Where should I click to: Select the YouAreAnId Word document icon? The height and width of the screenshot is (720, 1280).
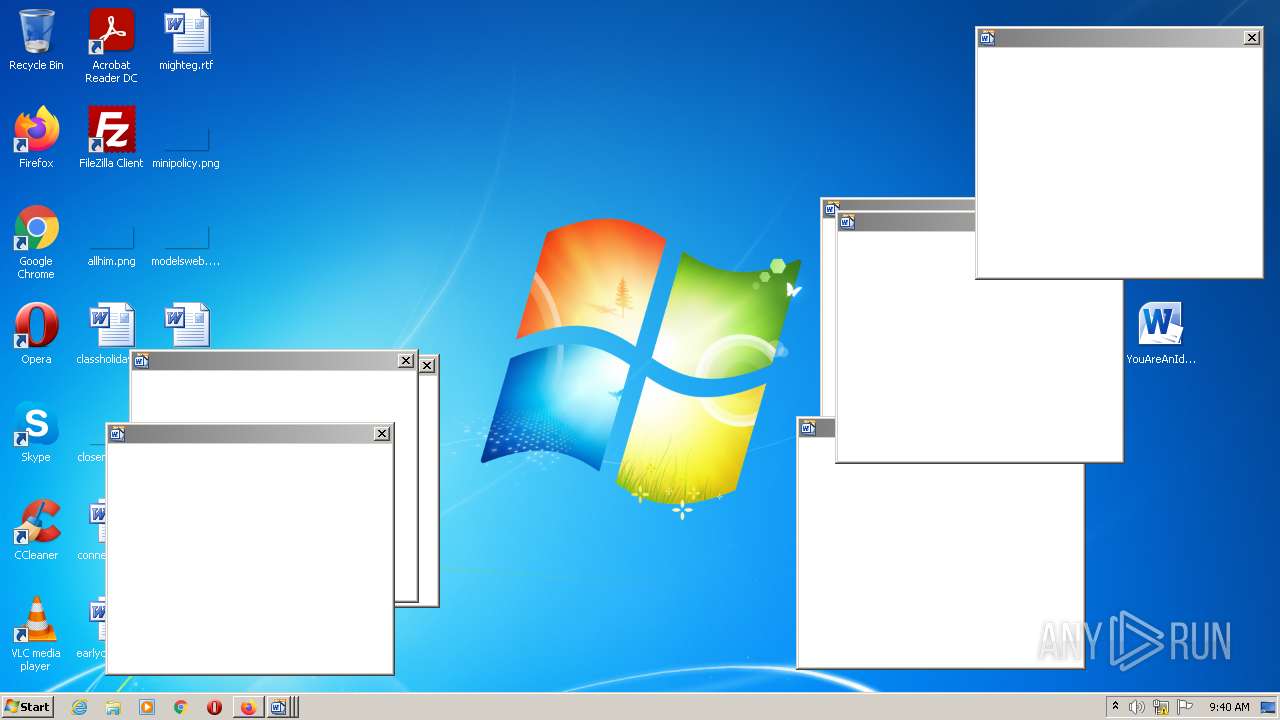point(1161,334)
